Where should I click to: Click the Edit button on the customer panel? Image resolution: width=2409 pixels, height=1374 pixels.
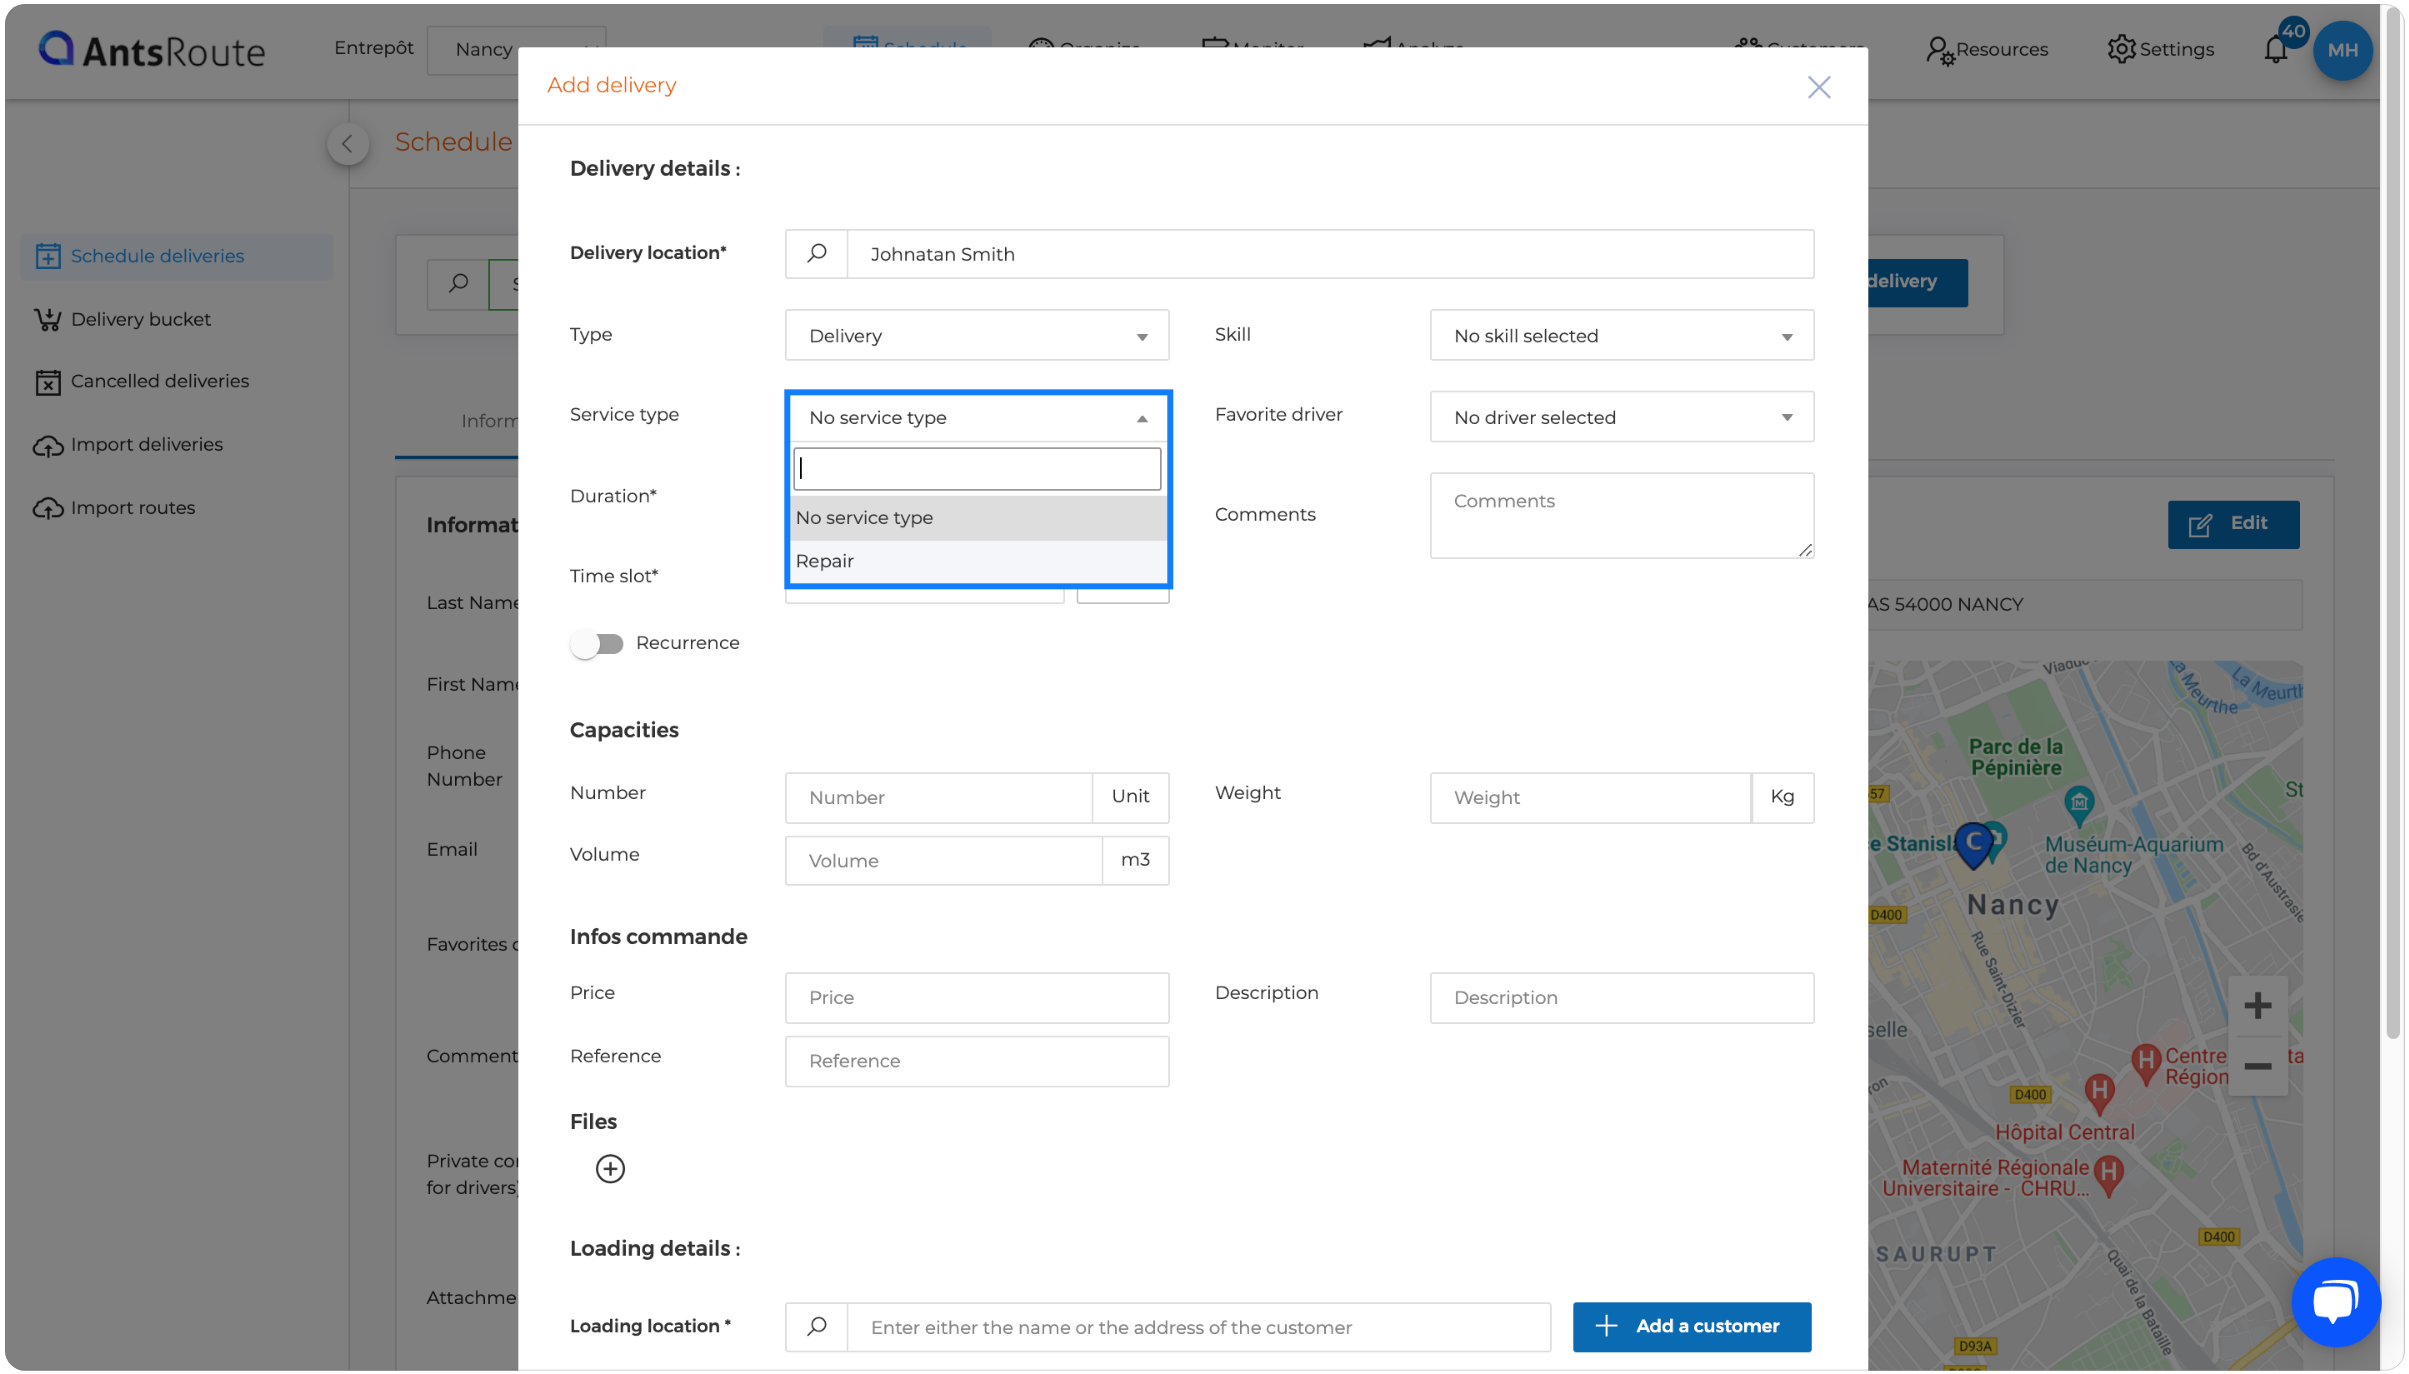(2232, 524)
